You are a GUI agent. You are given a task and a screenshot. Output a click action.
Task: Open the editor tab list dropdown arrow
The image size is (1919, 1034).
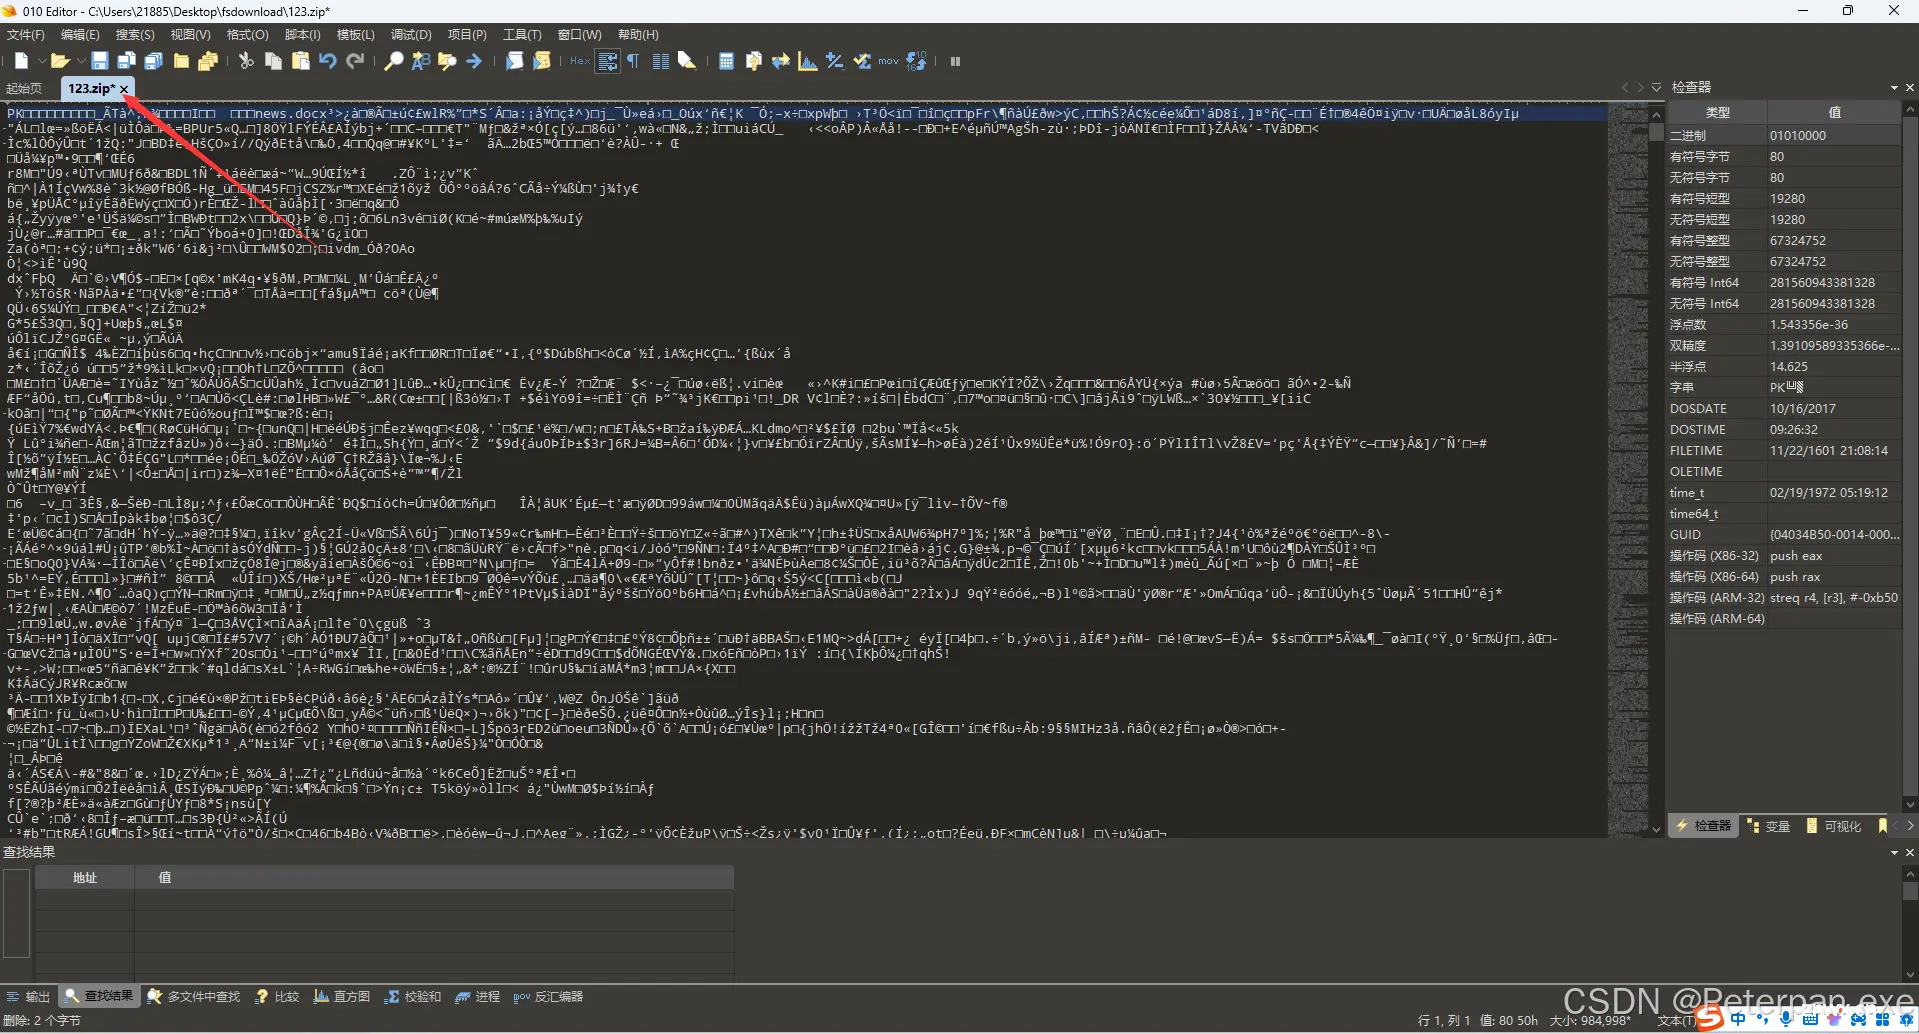point(1656,87)
